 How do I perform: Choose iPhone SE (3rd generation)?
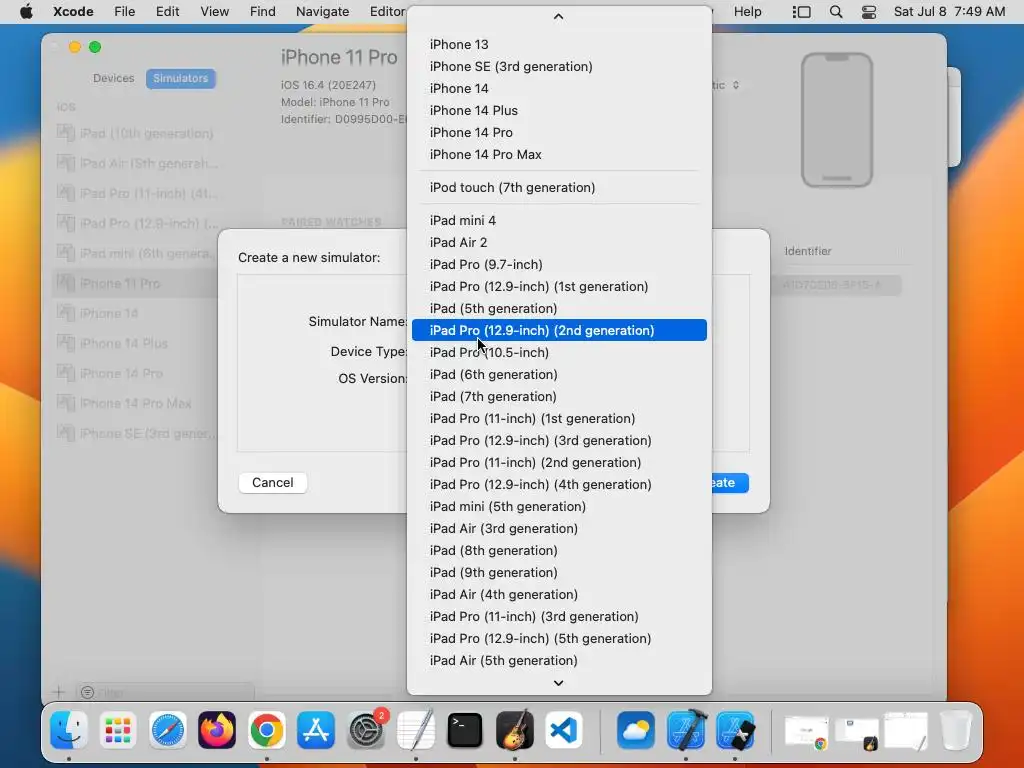[x=559, y=67]
